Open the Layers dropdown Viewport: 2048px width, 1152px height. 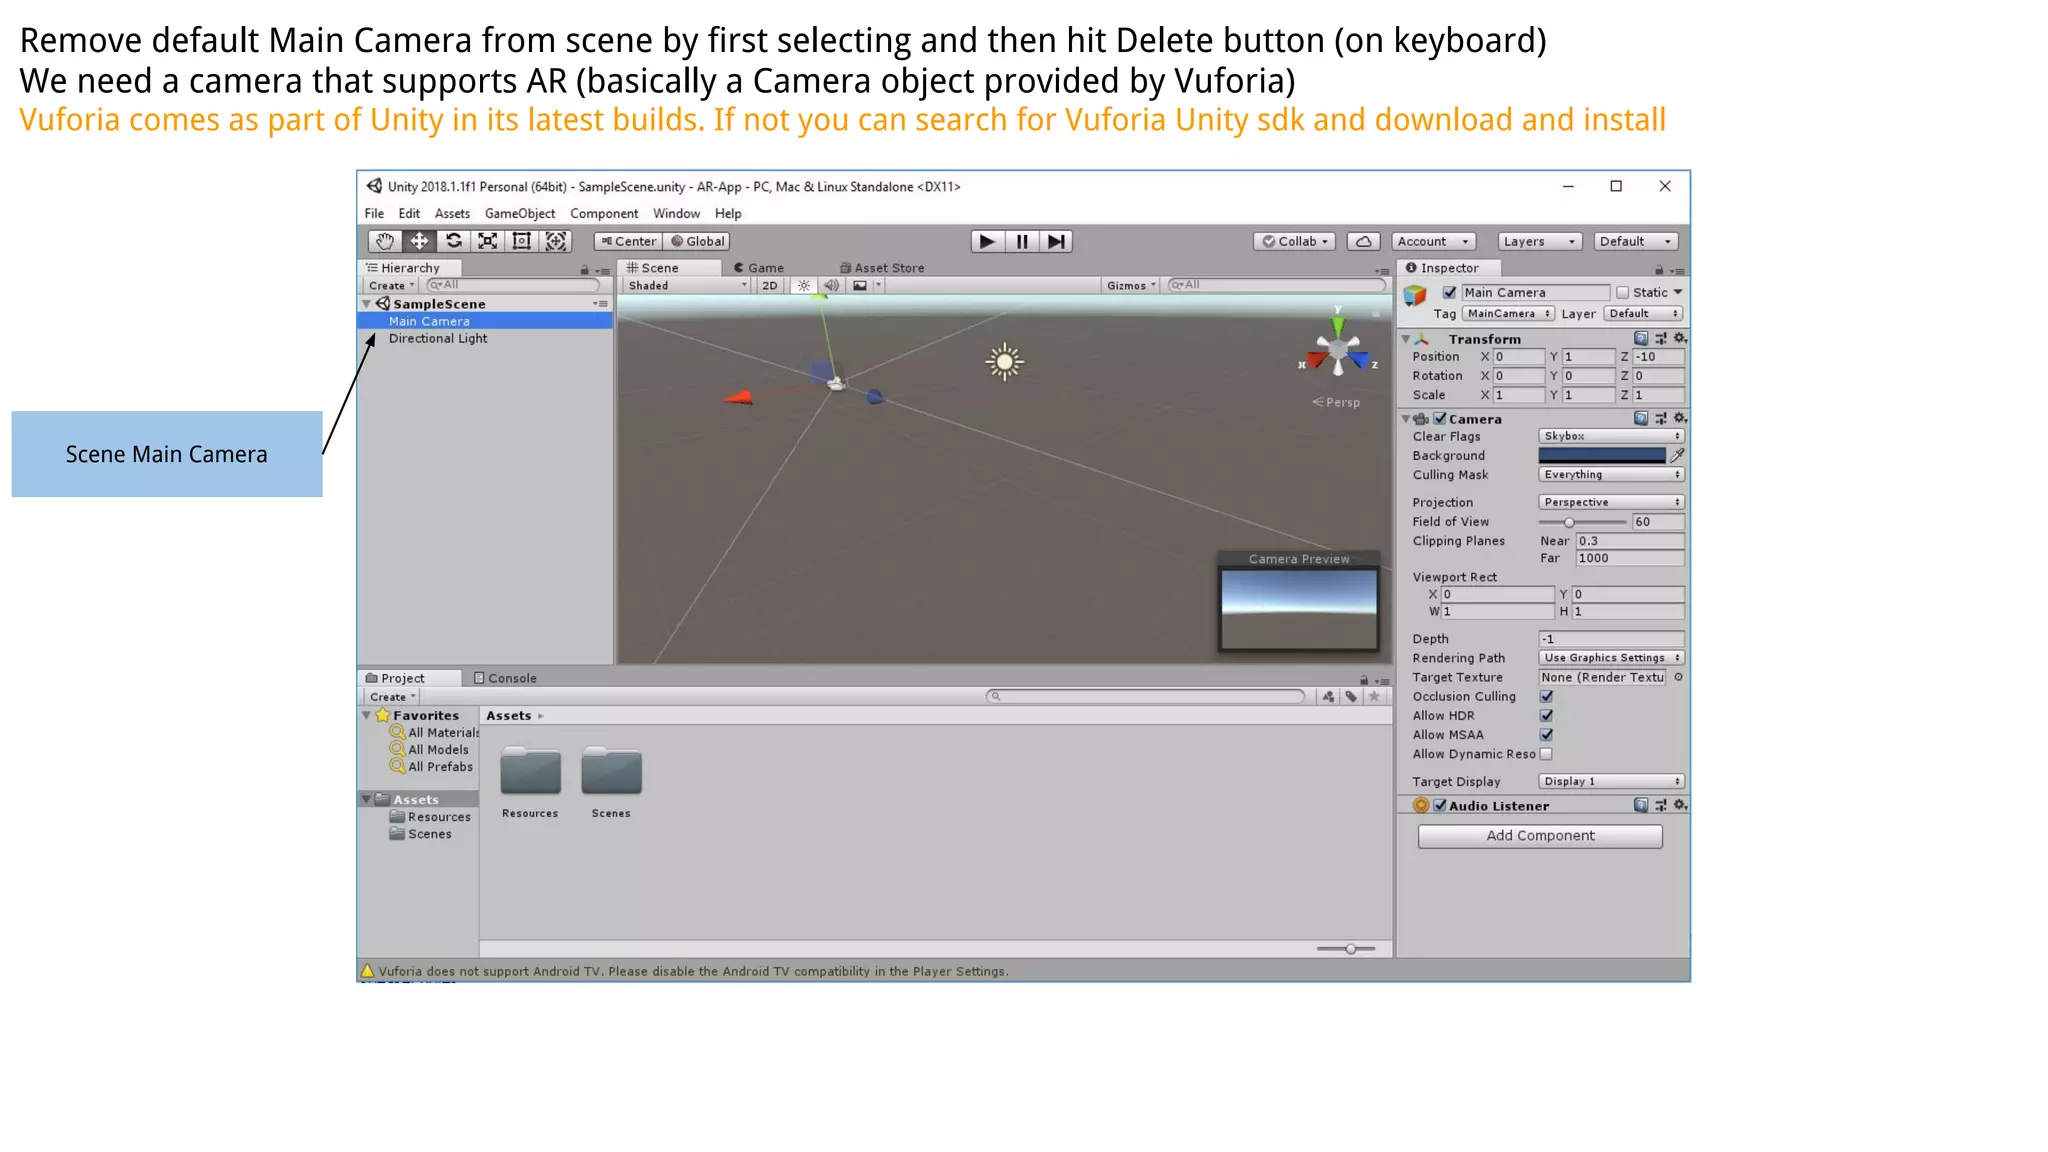click(x=1540, y=241)
